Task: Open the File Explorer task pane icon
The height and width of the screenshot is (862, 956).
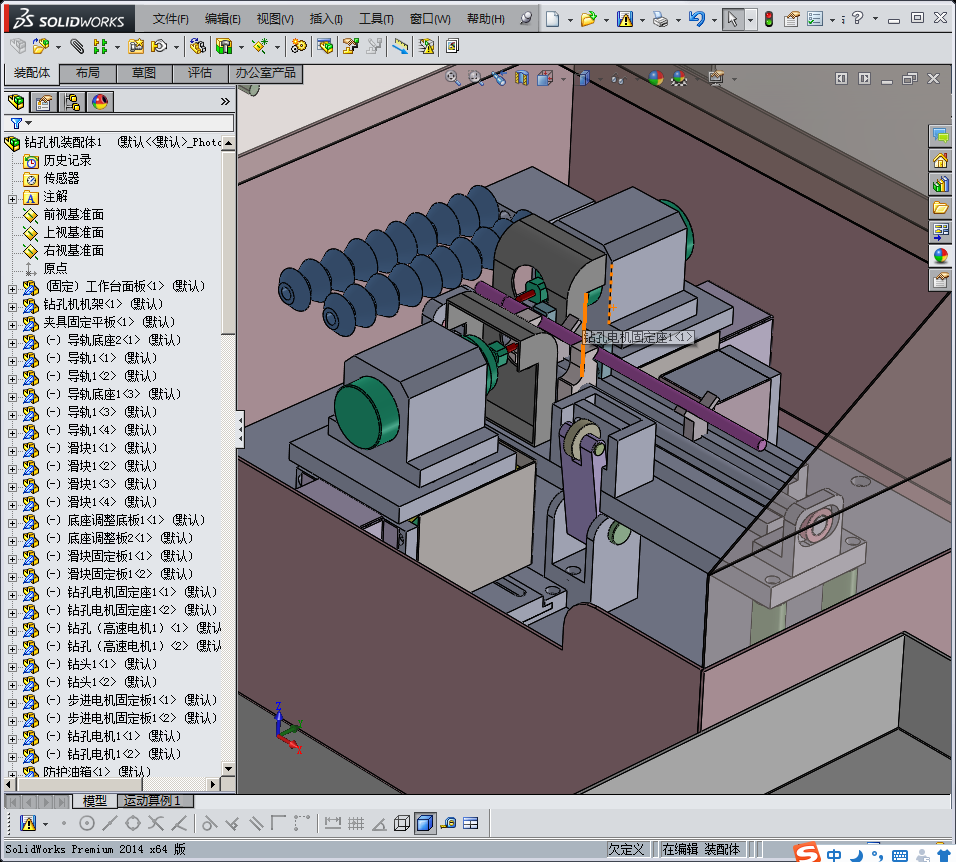Action: 940,207
